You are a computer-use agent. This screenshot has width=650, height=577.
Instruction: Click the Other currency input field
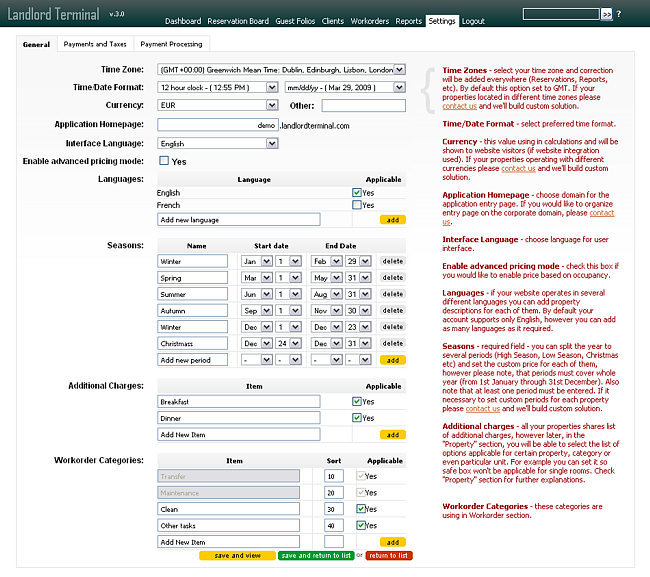point(364,106)
